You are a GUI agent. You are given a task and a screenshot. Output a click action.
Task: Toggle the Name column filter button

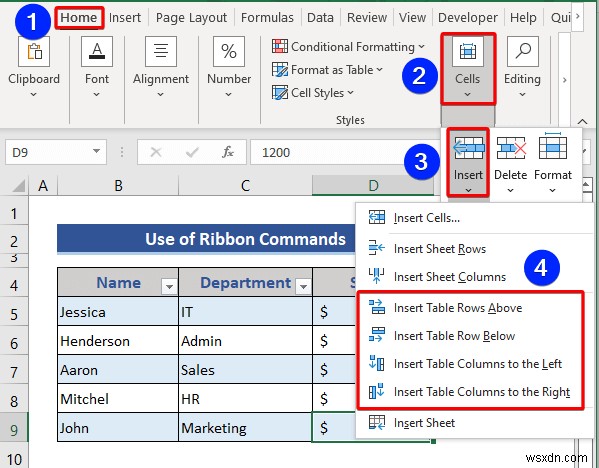(x=169, y=286)
